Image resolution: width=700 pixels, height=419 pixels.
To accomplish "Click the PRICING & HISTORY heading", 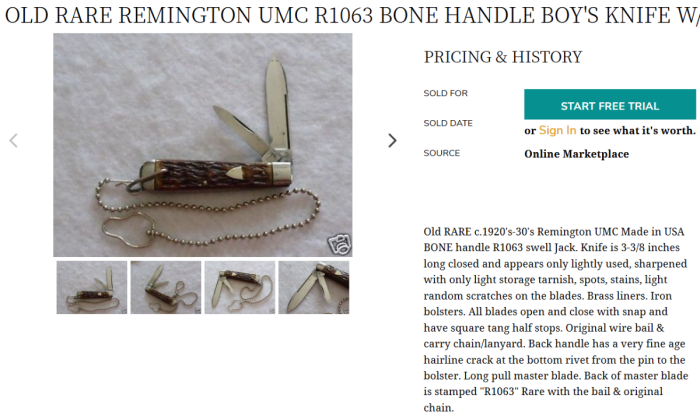I will coord(503,57).
